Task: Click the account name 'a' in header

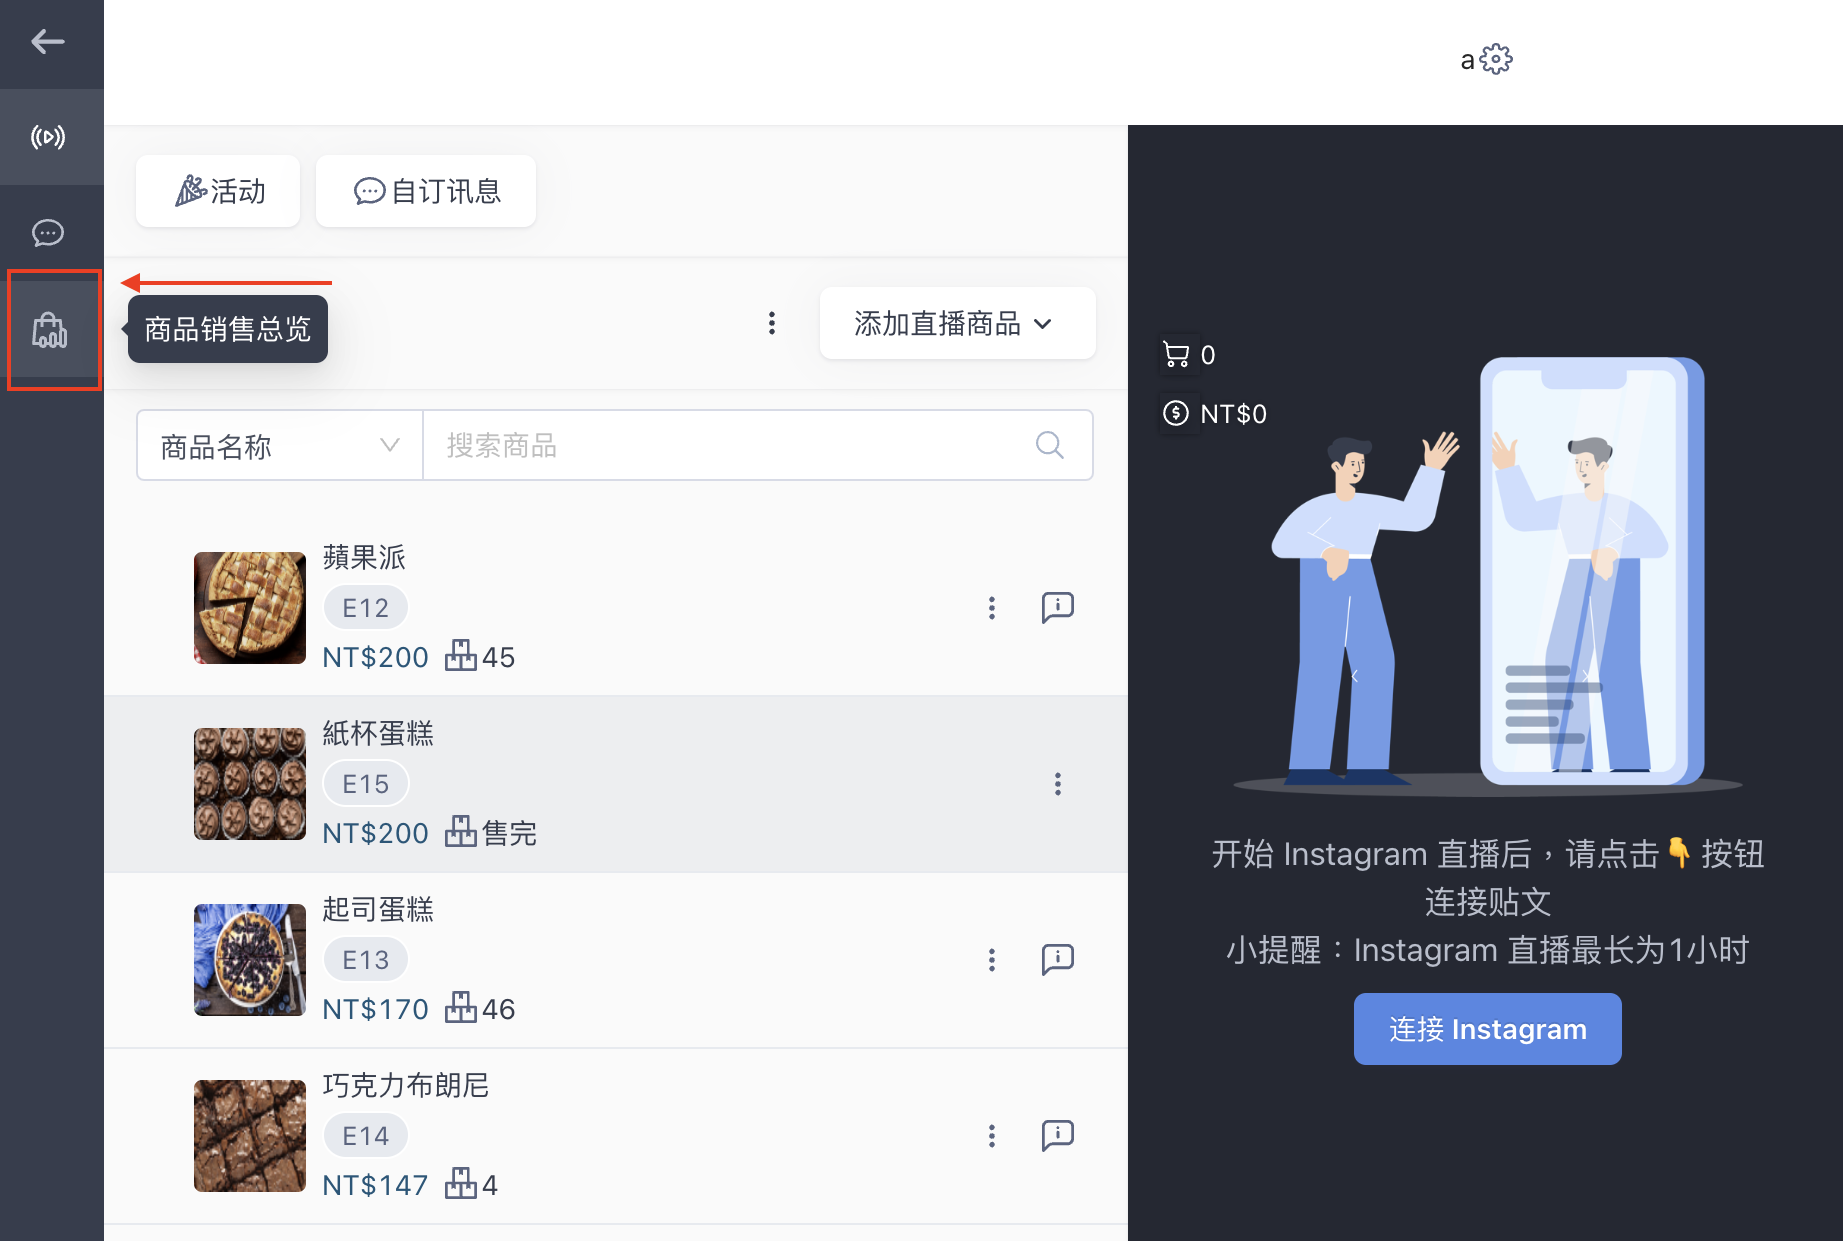Action: coord(1467,61)
